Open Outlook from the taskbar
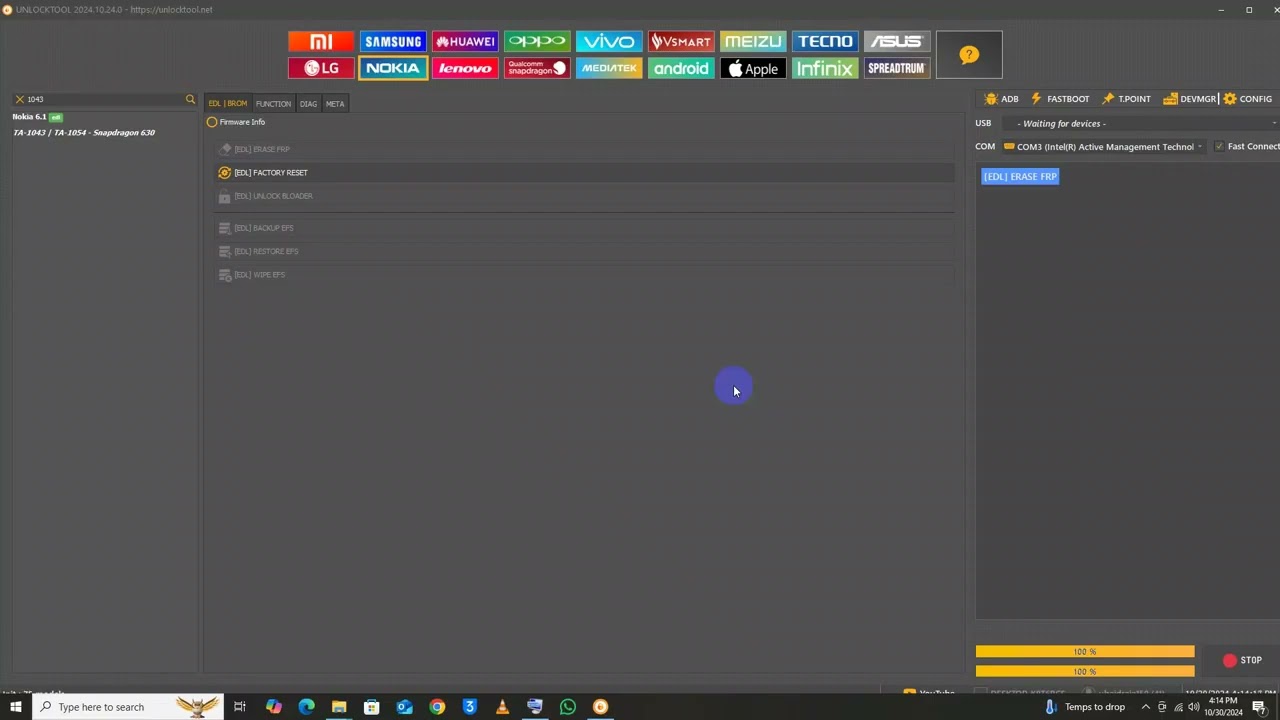 404,707
